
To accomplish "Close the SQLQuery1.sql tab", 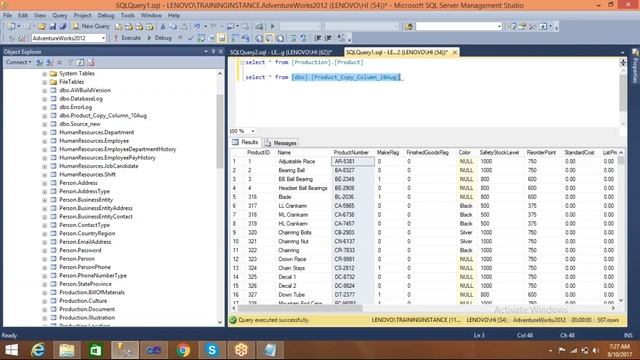I will 454,52.
